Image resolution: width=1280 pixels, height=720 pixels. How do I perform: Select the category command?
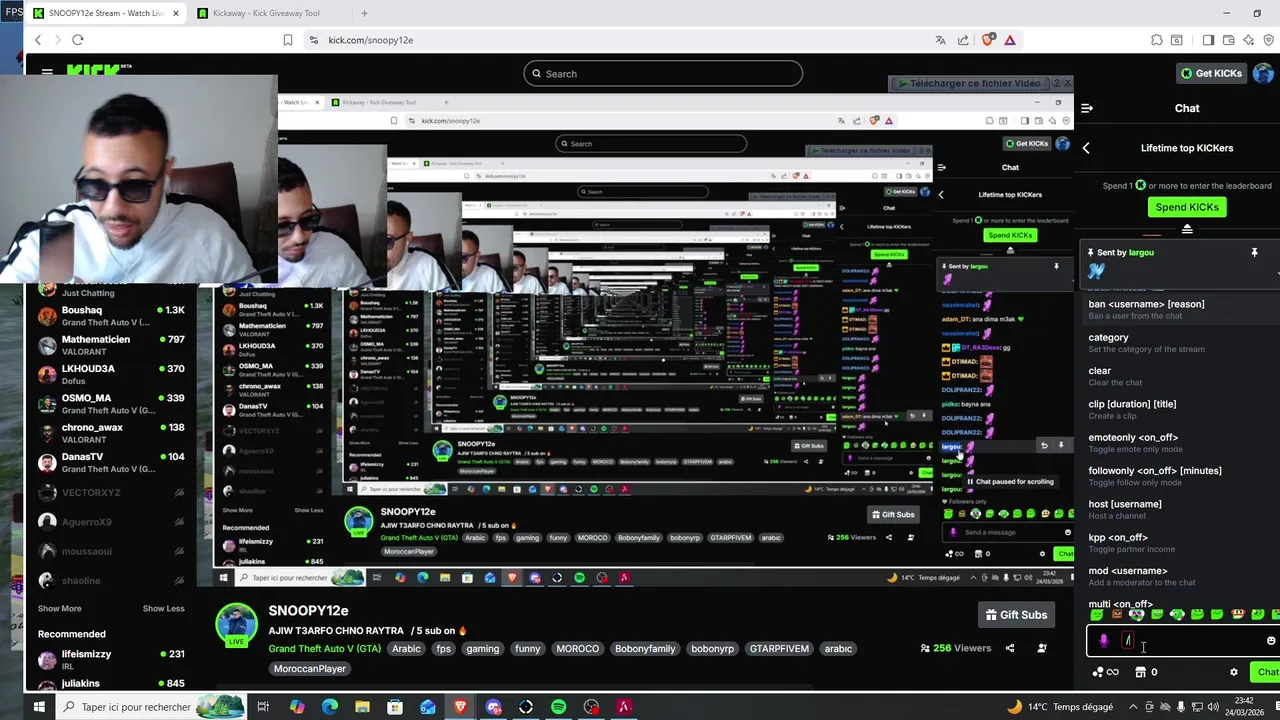coord(1178,343)
